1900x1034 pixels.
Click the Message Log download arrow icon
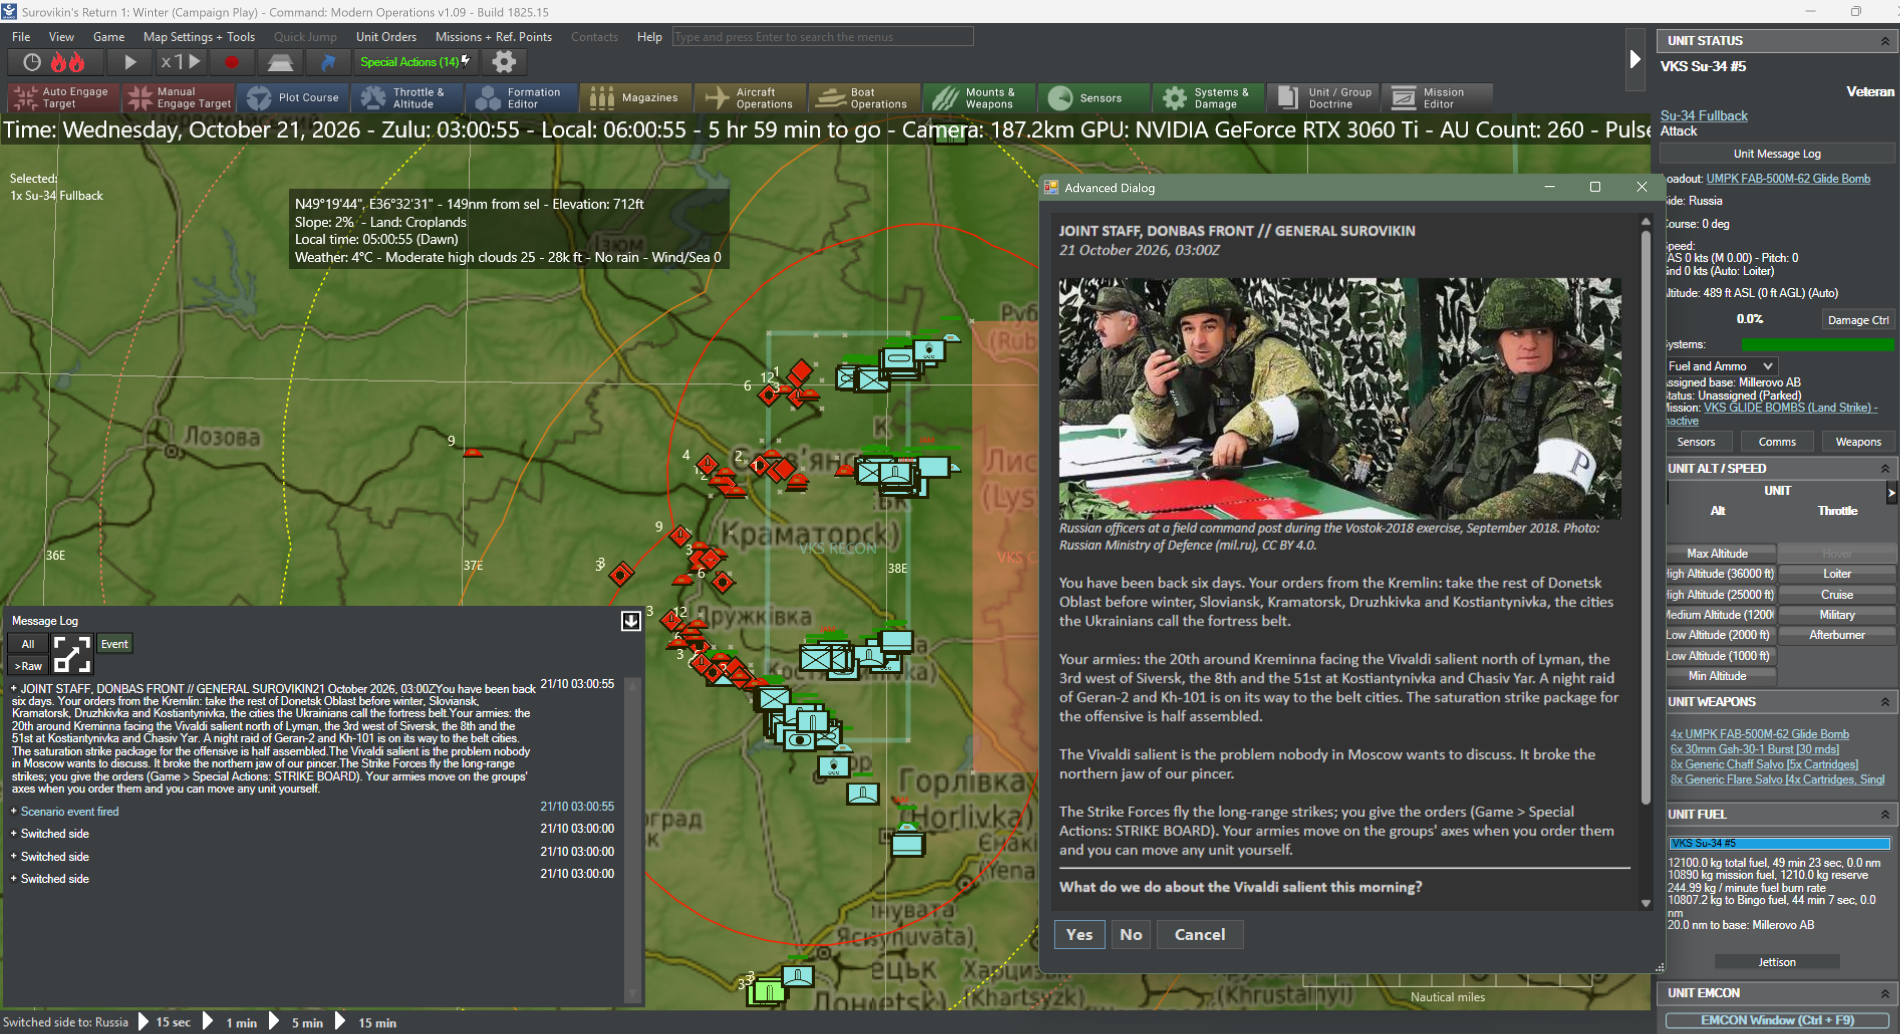pos(631,621)
